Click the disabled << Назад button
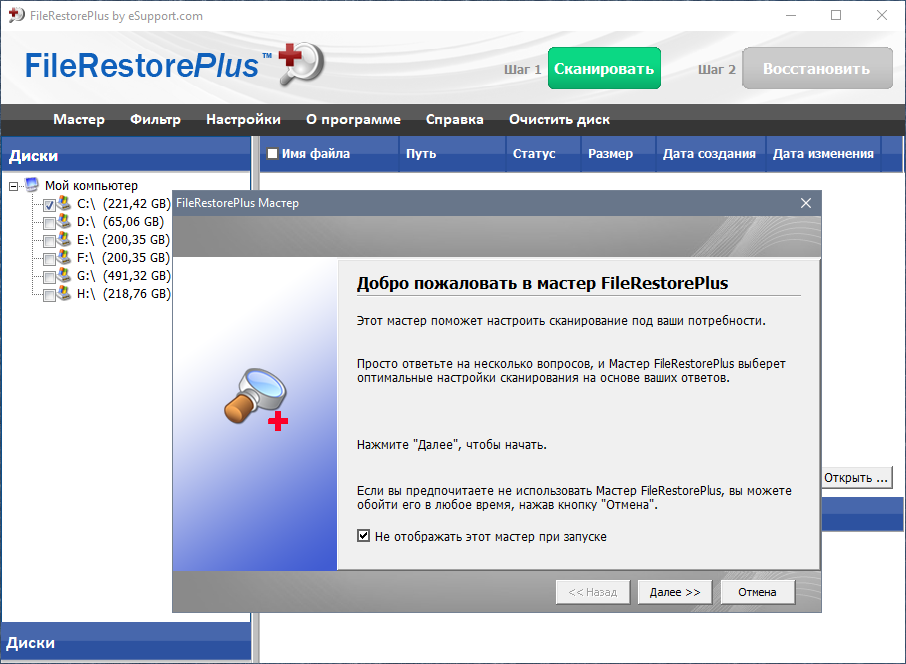The width and height of the screenshot is (906, 664). pyautogui.click(x=593, y=592)
